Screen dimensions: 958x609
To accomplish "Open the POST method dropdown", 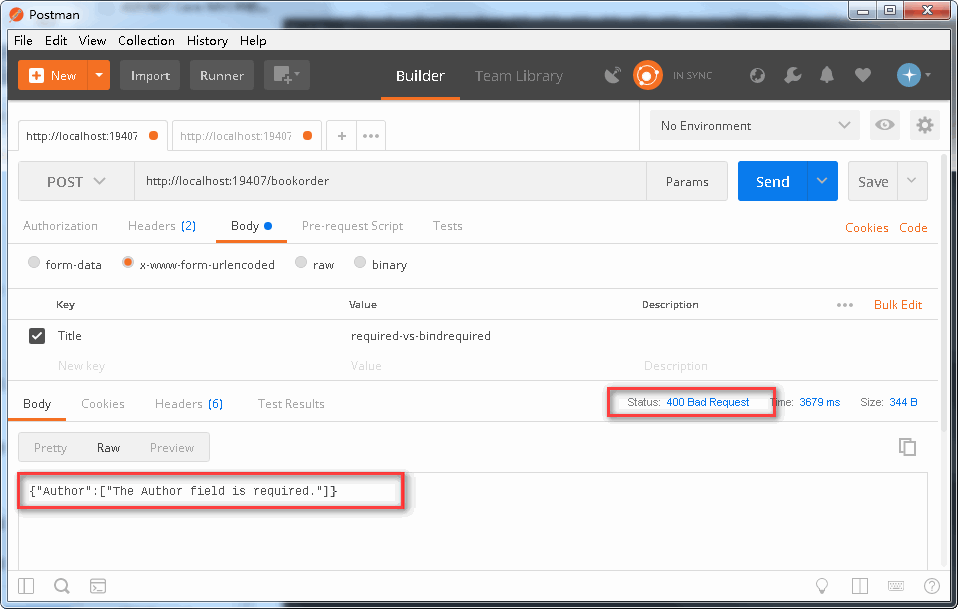I will click(x=76, y=181).
